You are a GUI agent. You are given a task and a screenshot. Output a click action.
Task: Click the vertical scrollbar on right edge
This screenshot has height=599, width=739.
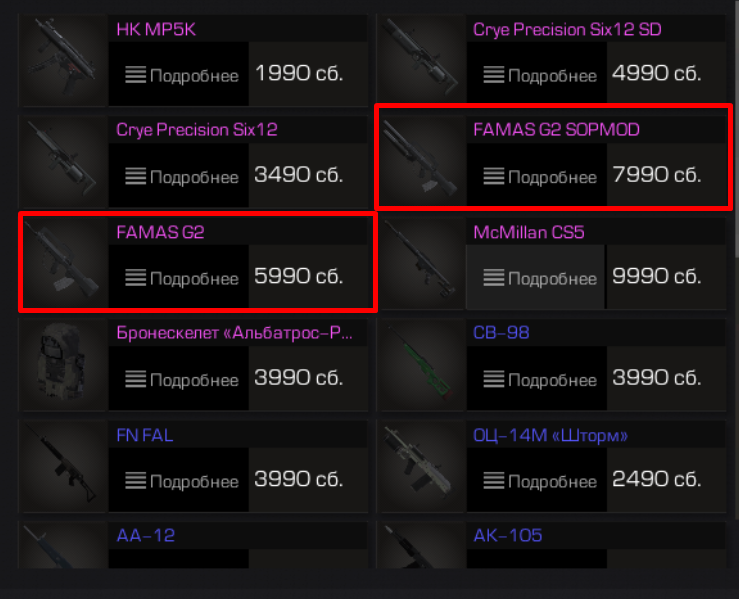[736, 129]
